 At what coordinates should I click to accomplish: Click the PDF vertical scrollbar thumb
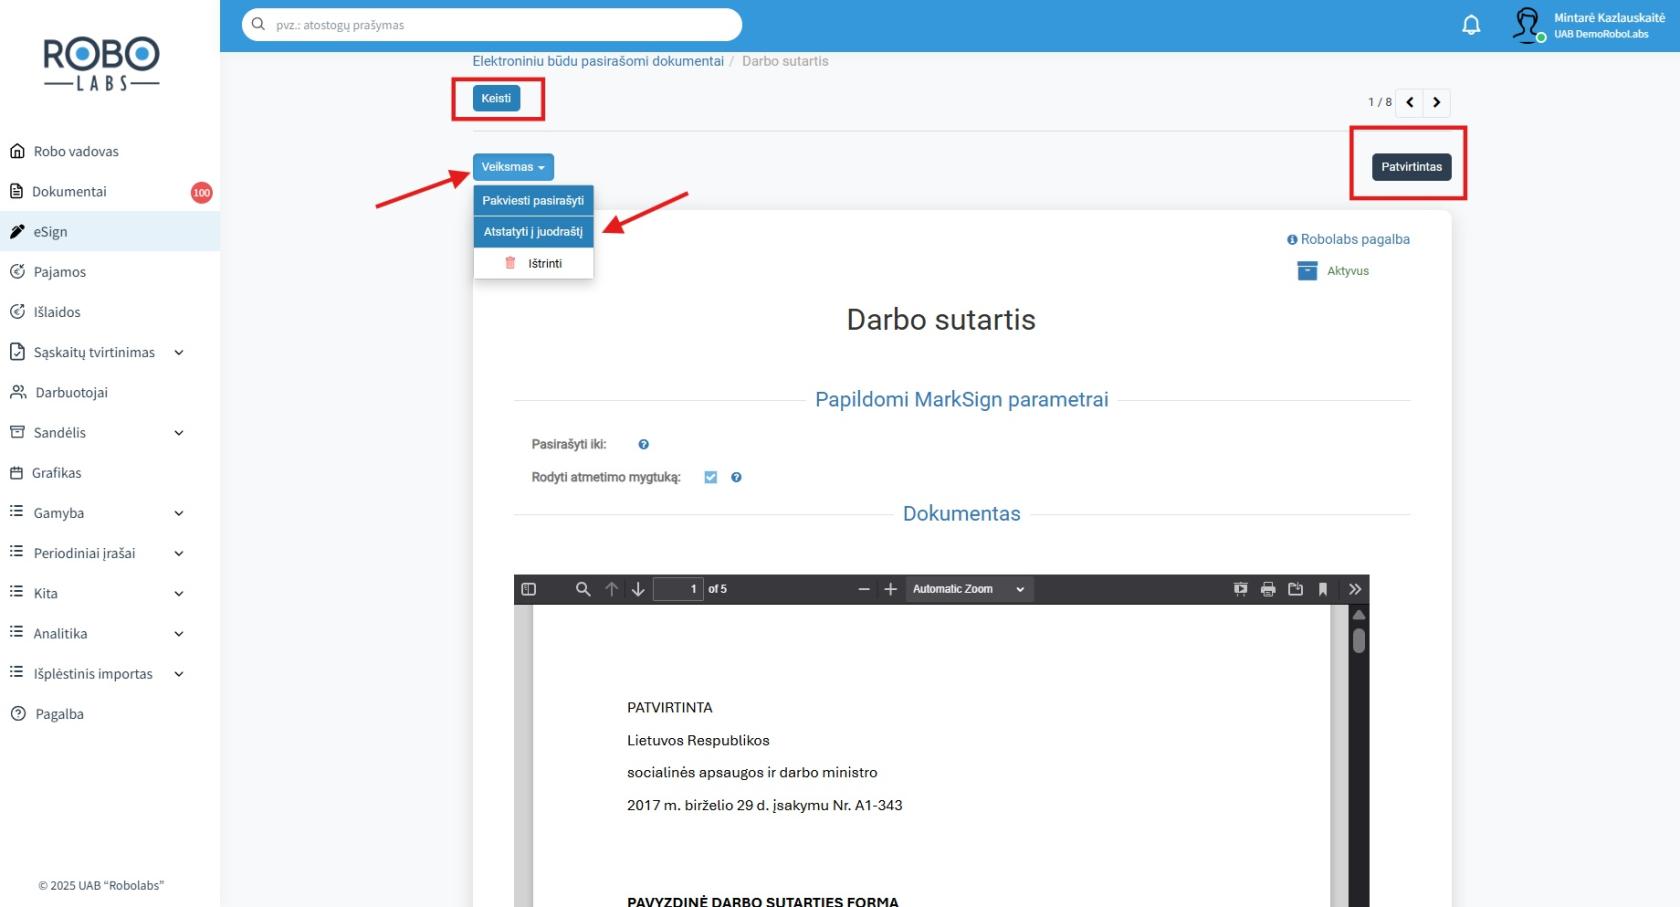1359,640
